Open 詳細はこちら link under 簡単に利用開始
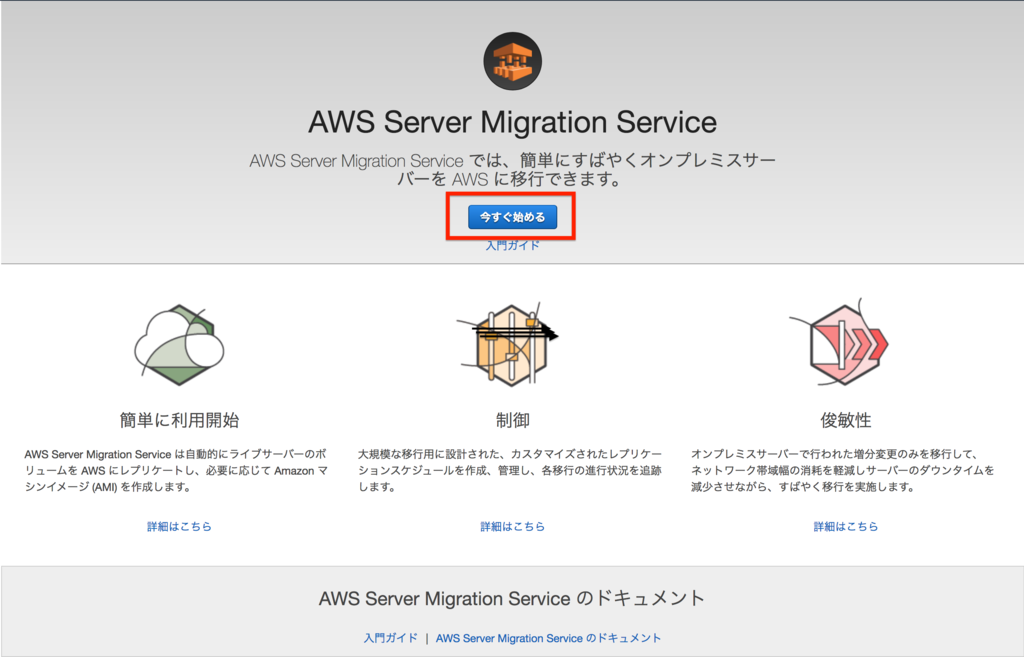 [179, 526]
